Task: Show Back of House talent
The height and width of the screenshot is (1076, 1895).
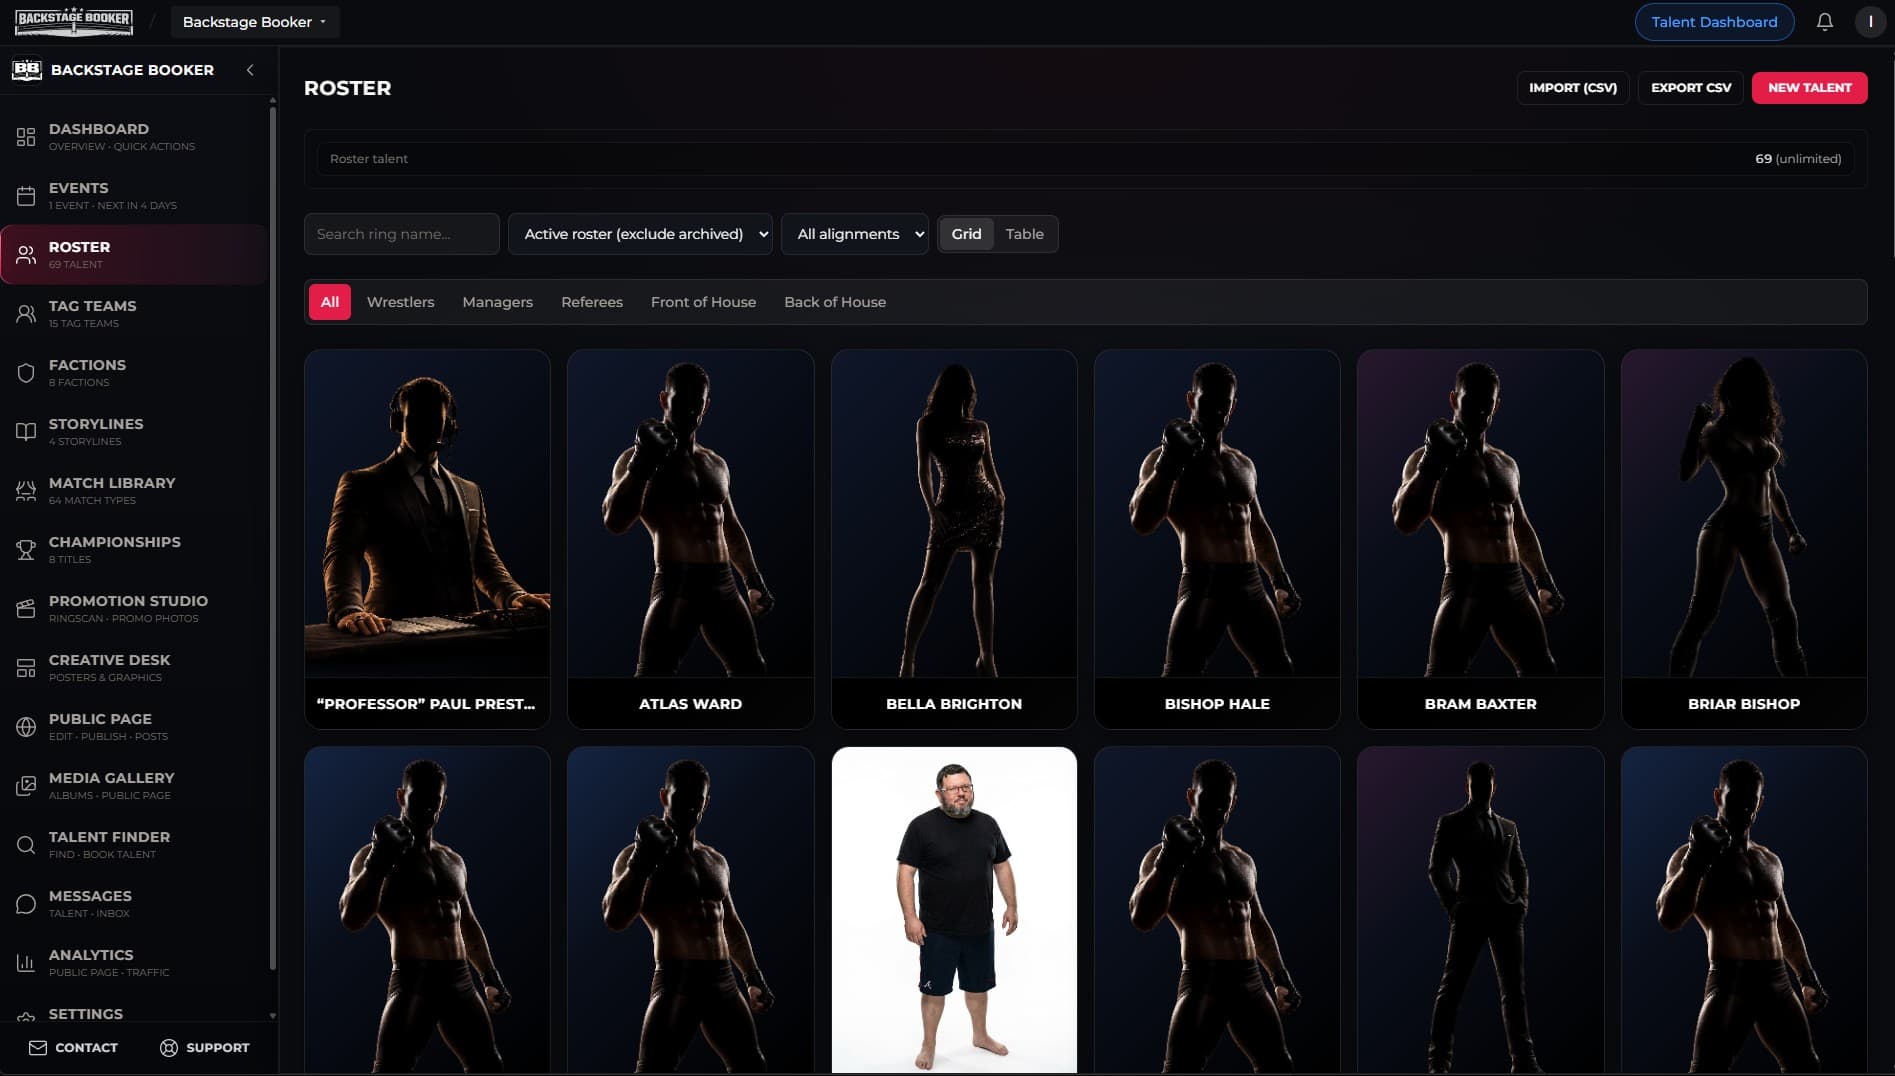Action: [x=835, y=302]
